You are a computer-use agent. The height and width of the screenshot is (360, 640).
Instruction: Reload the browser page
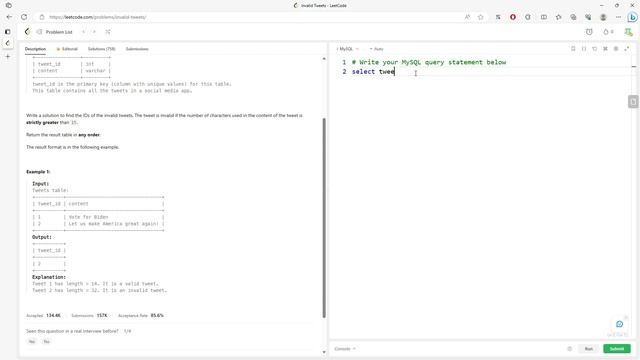point(24,17)
